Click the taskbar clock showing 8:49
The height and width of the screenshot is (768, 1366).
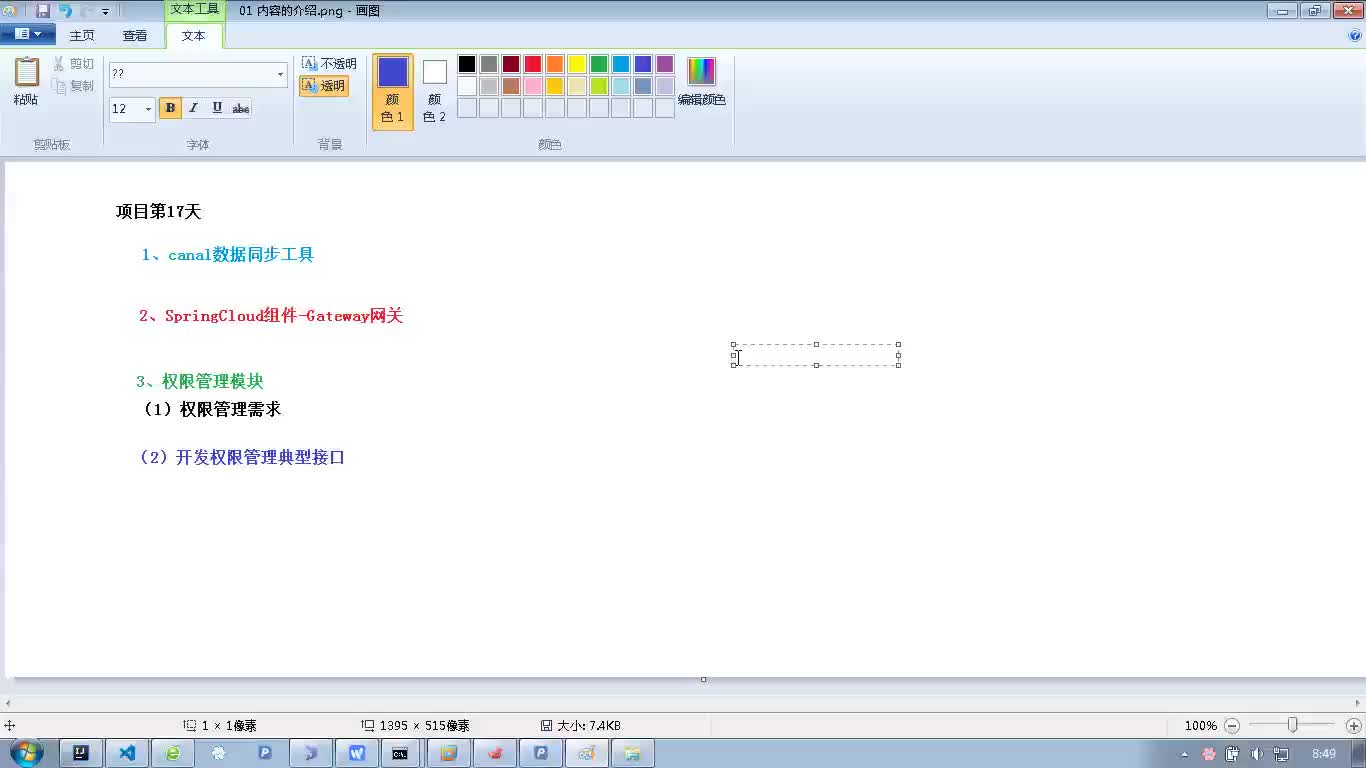point(1324,754)
